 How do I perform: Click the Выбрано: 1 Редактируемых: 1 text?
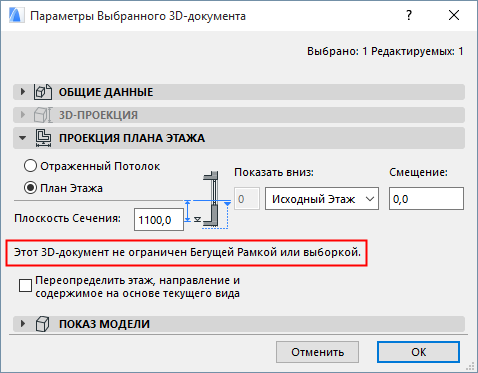click(385, 51)
